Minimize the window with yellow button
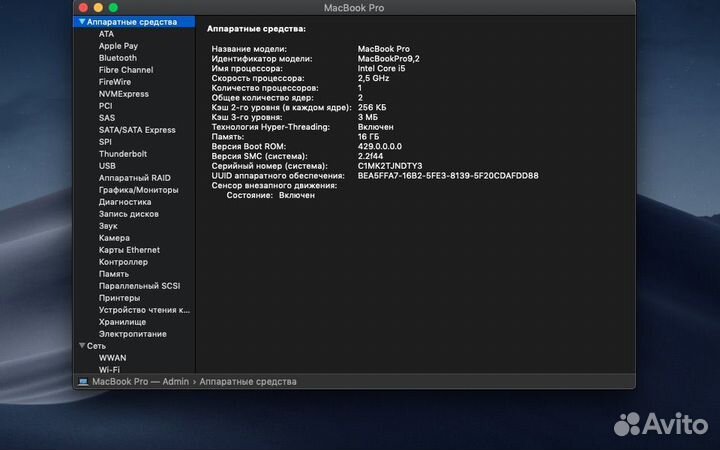This screenshot has height=450, width=720. (x=98, y=7)
